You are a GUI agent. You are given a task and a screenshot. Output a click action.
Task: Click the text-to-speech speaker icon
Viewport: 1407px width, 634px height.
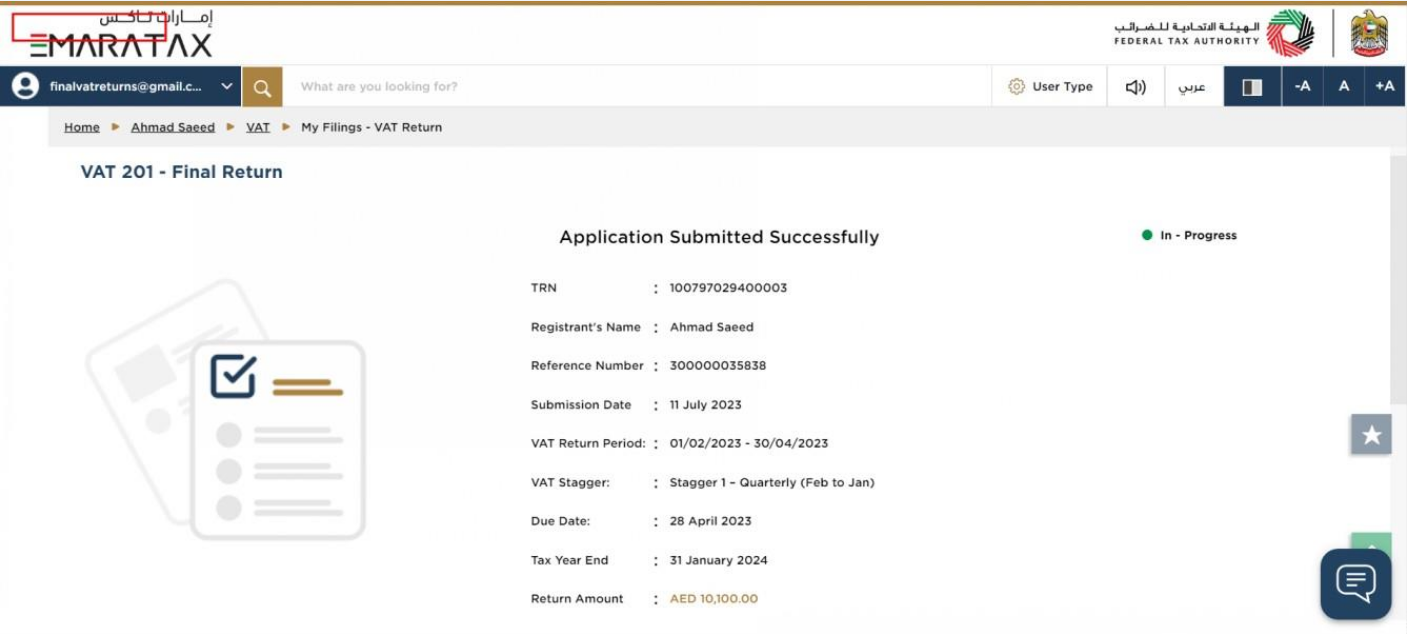pyautogui.click(x=1136, y=87)
